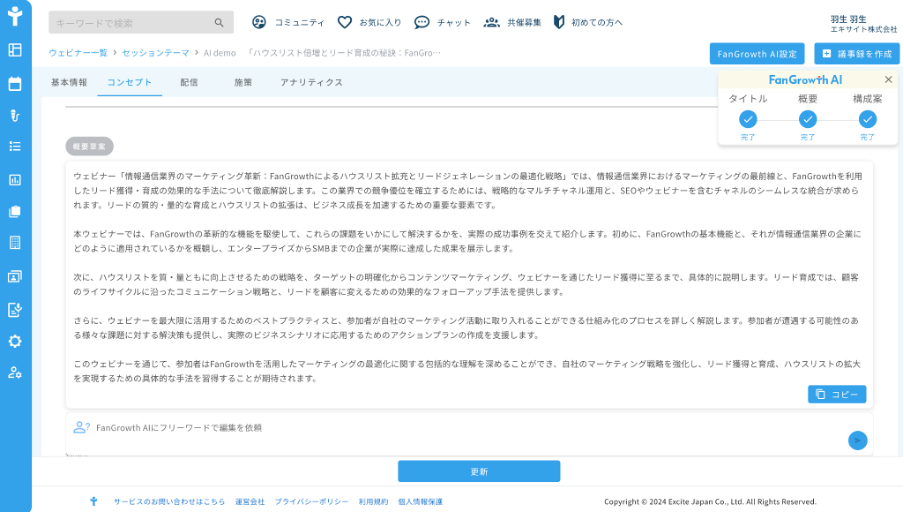Go to ウェビナー一覧 breadcrumb link
The image size is (904, 512).
tap(78, 52)
